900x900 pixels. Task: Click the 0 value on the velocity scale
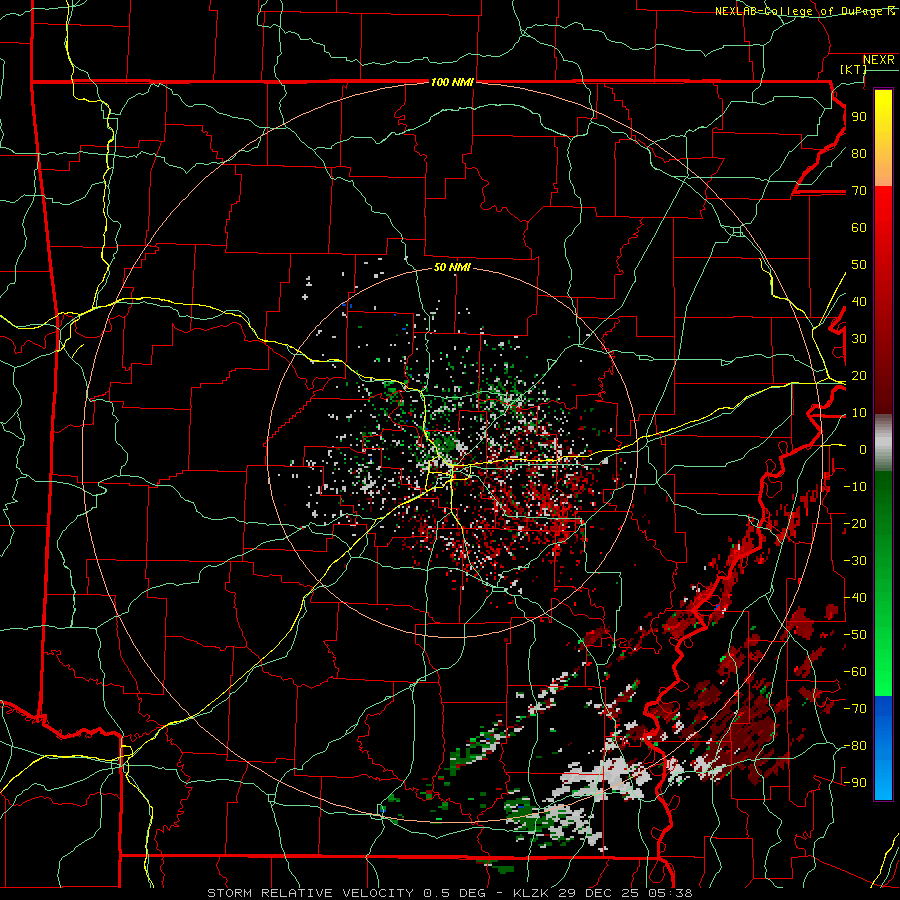coord(863,450)
